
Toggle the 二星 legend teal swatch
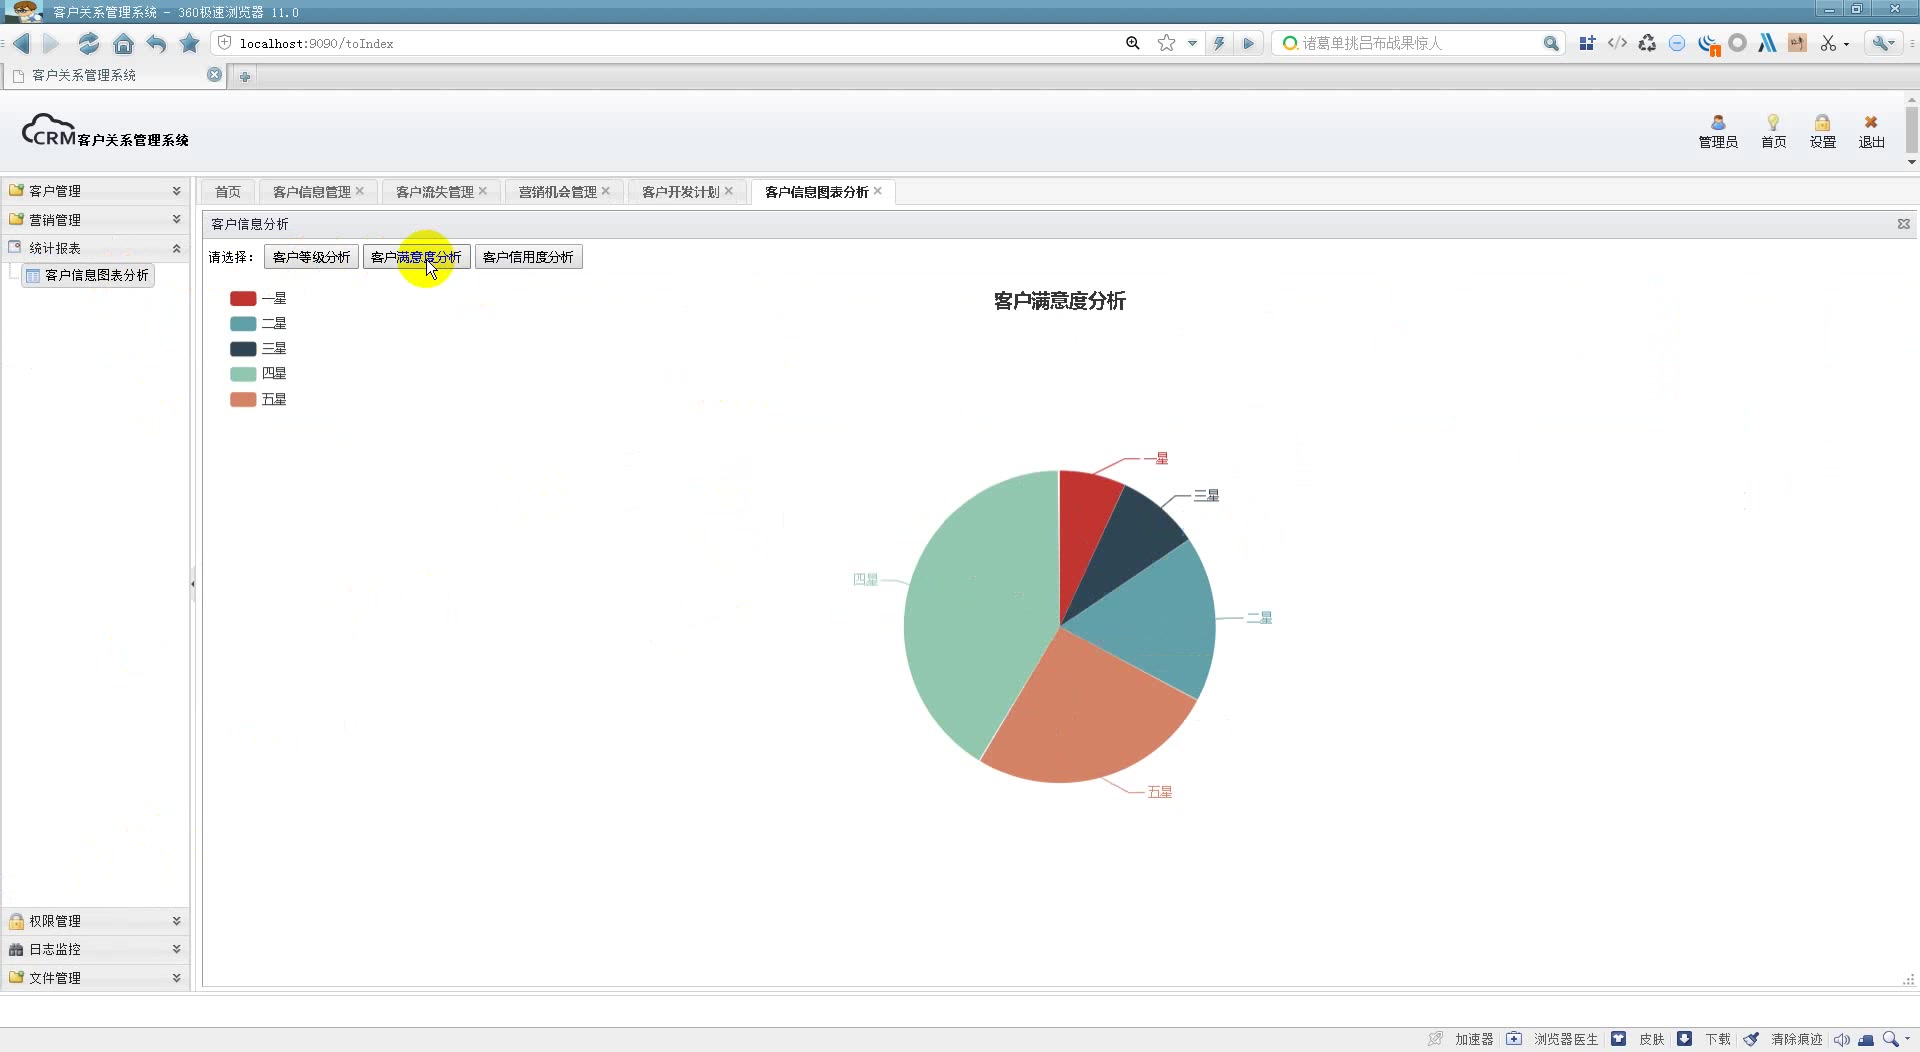[243, 323]
